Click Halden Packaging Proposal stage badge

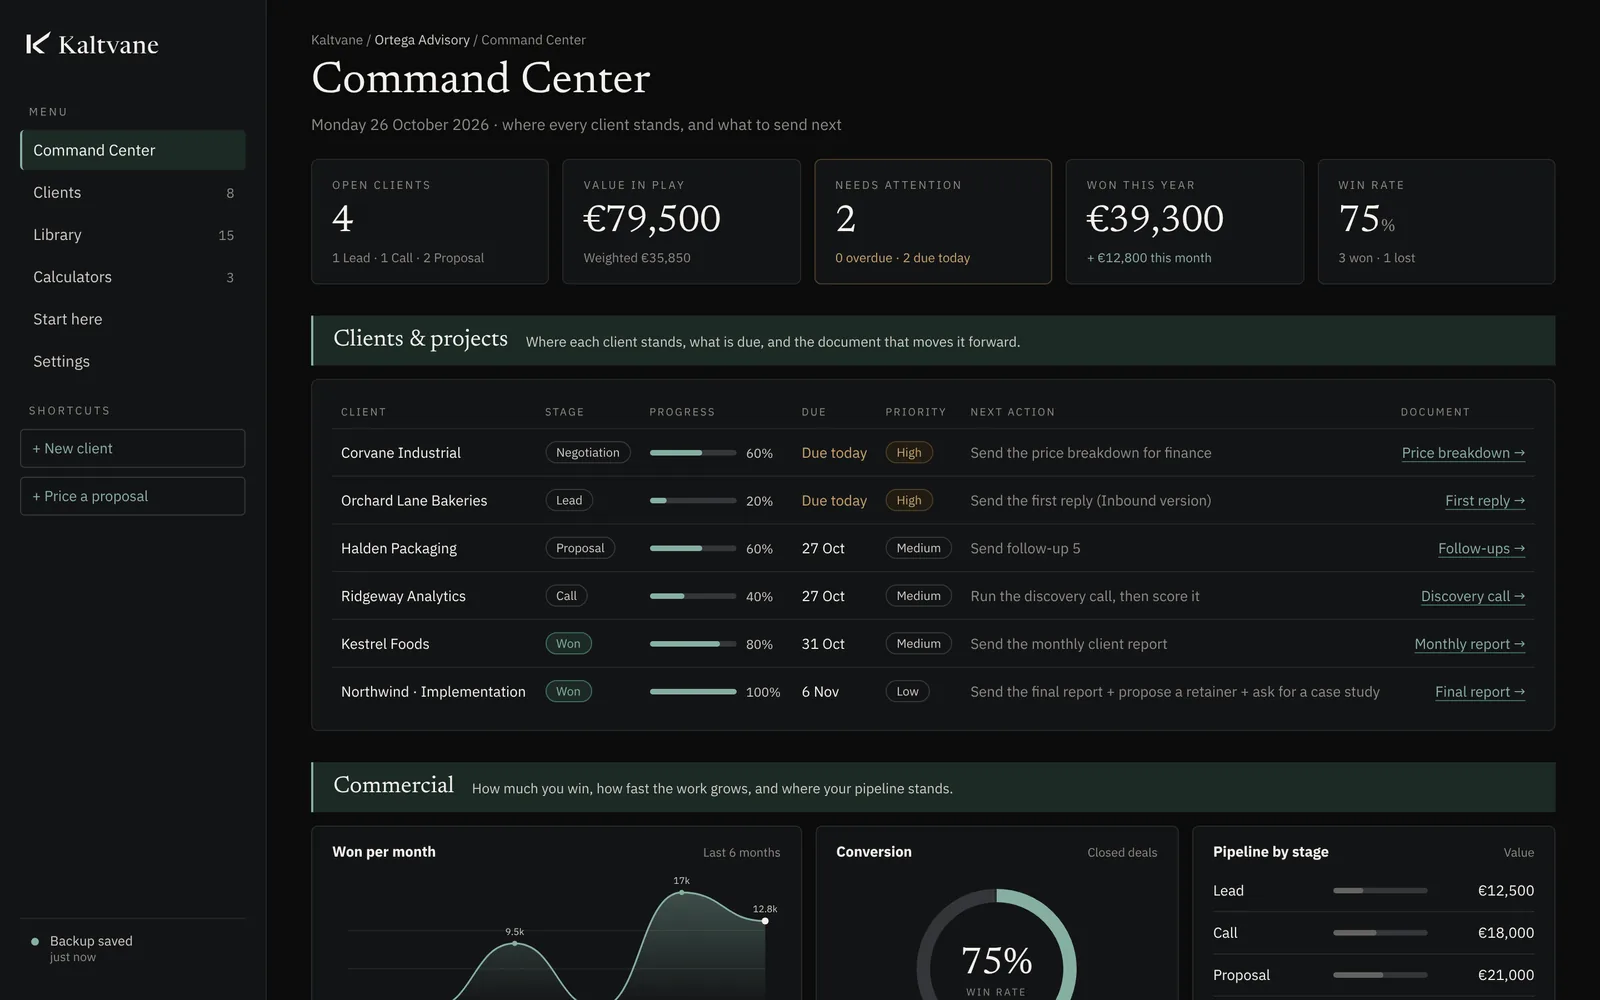pos(580,548)
